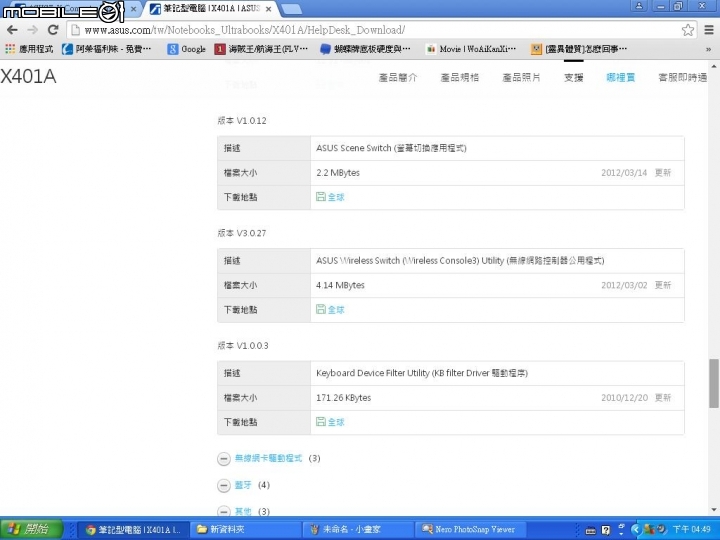Click the browser back arrow
720x540 pixels.
click(x=12, y=30)
